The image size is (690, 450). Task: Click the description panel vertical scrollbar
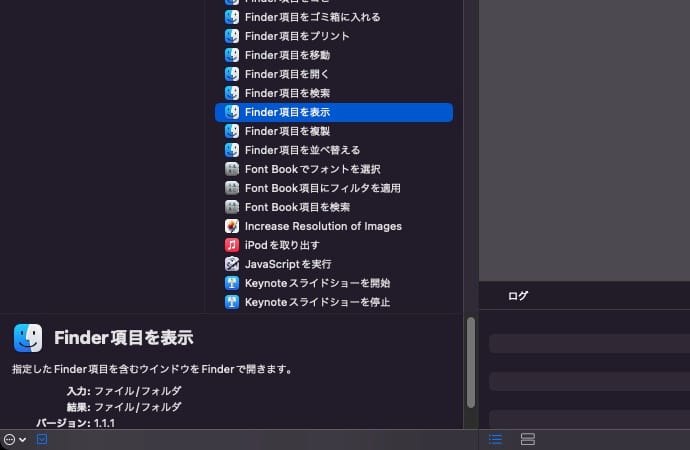point(471,360)
